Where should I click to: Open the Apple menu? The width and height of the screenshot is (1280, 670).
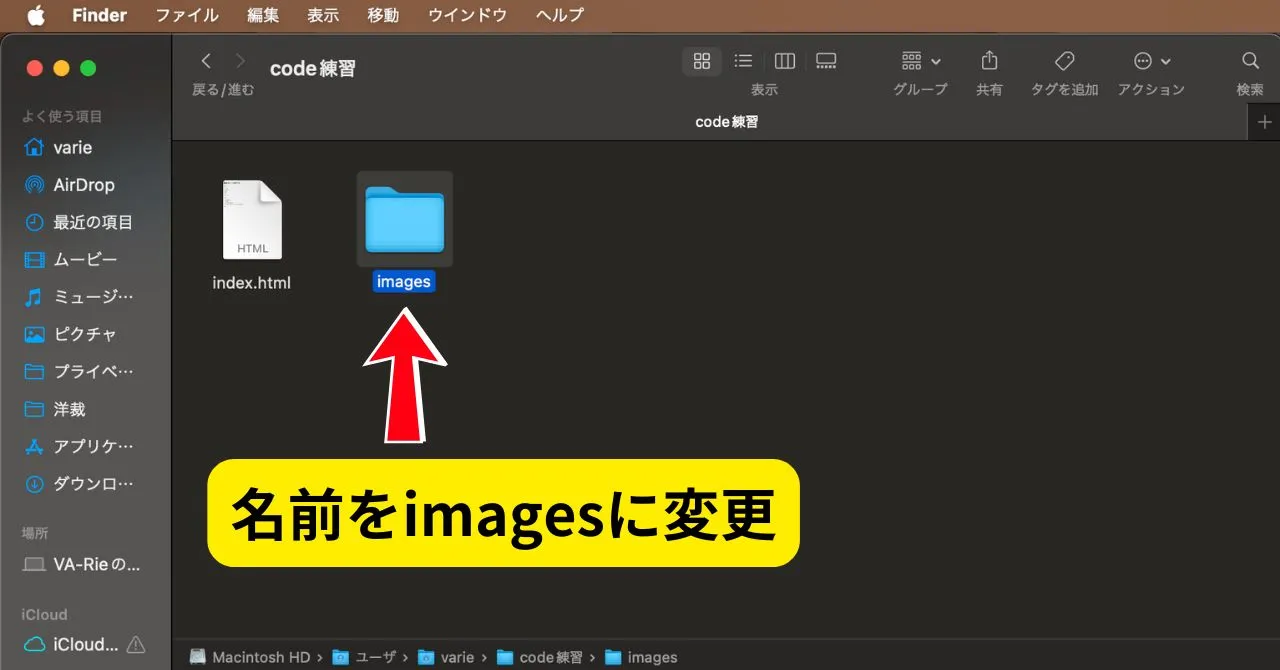click(x=36, y=15)
